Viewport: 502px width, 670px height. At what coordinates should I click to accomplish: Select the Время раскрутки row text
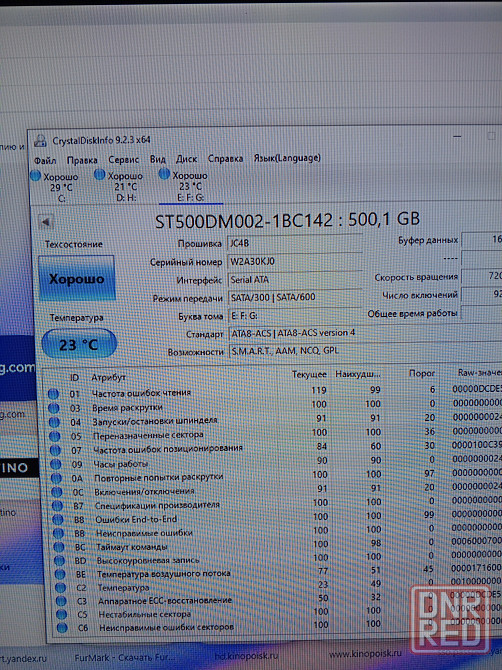pos(127,408)
